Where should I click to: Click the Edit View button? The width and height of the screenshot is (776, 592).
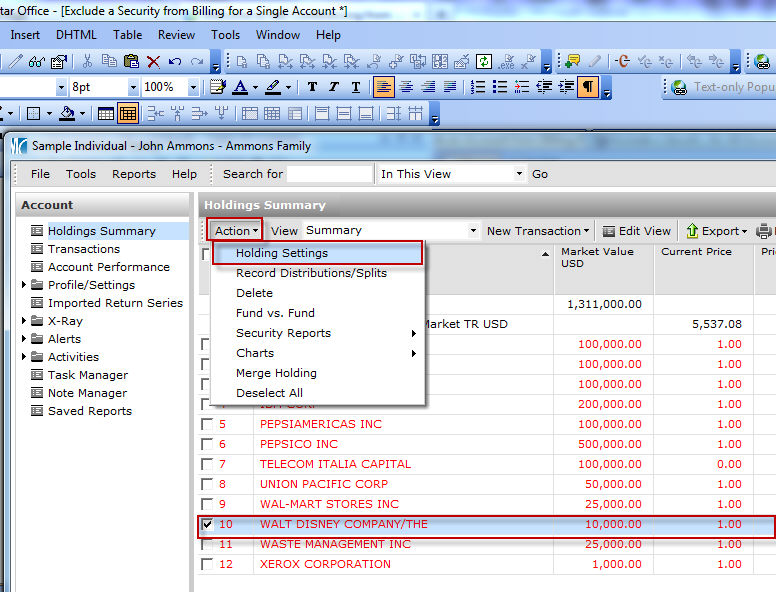click(636, 231)
